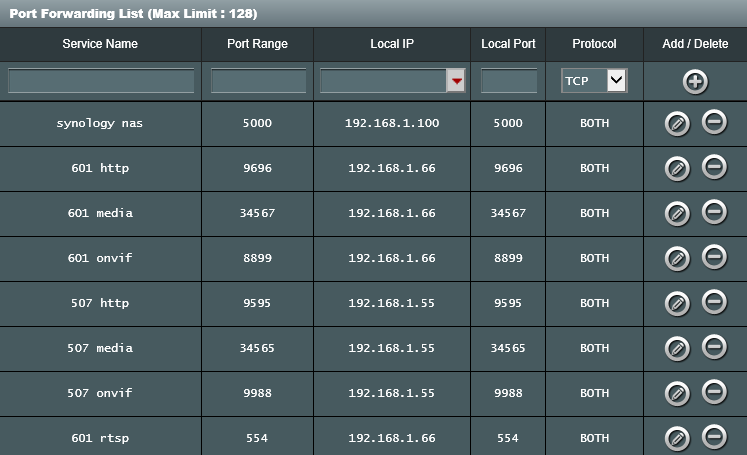Image resolution: width=747 pixels, height=455 pixels.
Task: Expand the Local IP client list arrow
Action: coord(456,81)
